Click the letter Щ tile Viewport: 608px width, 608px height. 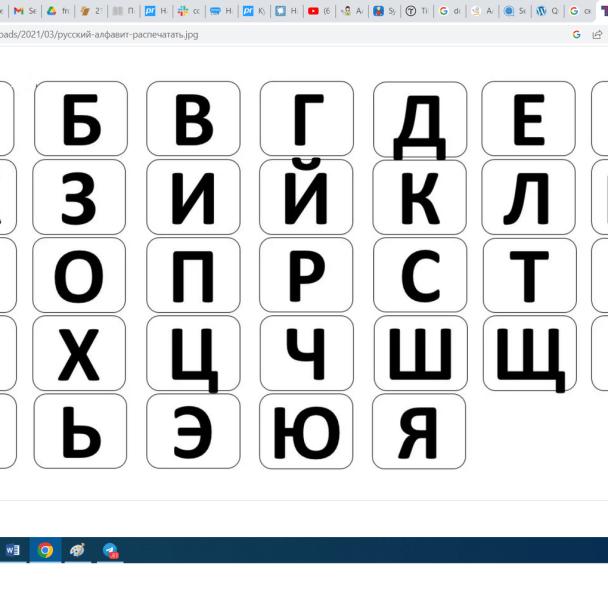coord(529,353)
